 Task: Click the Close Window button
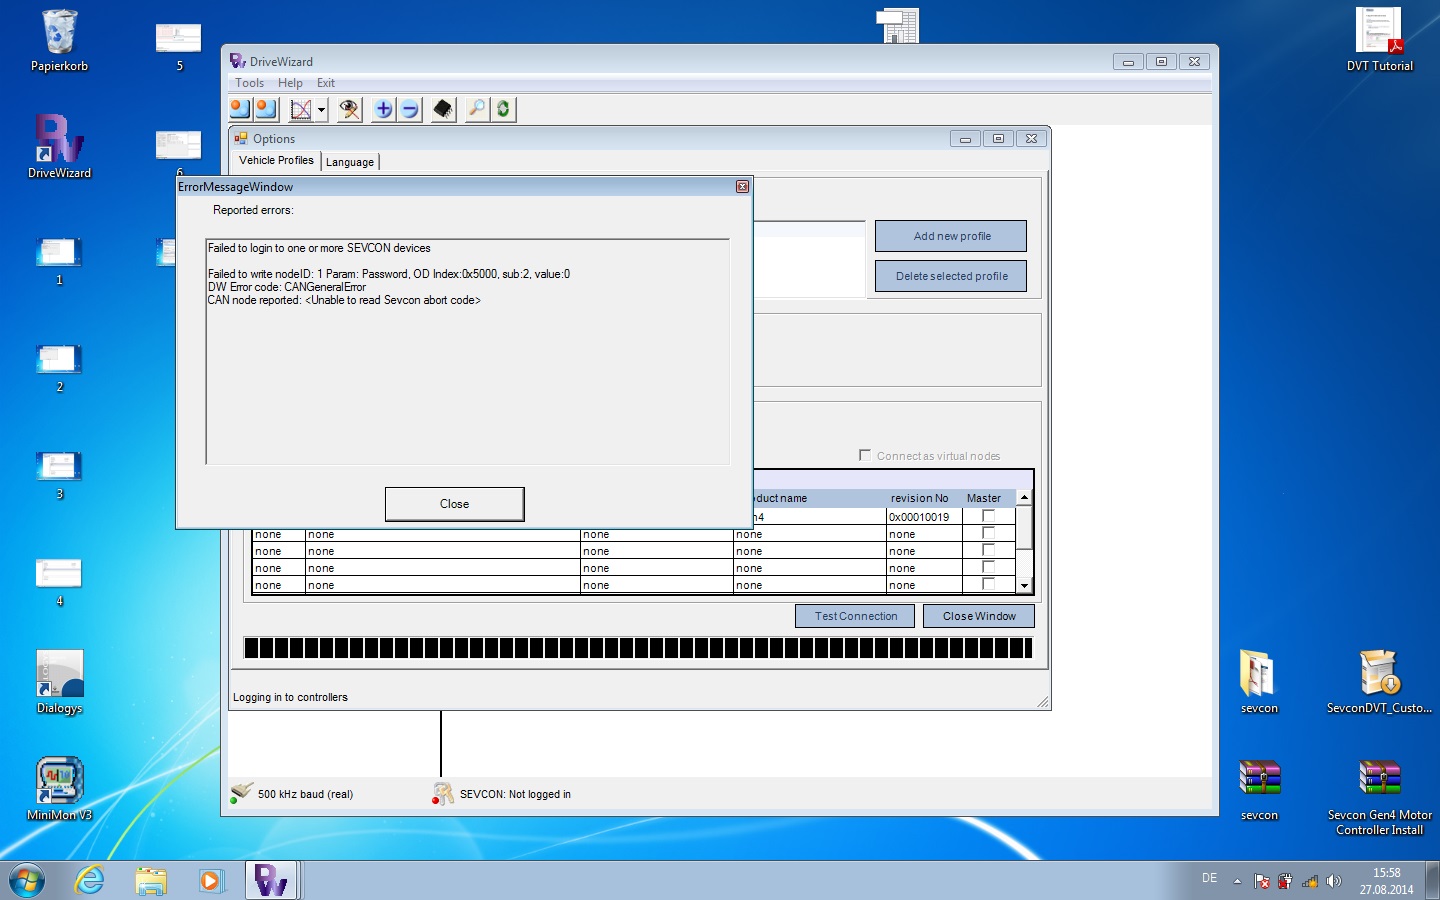979,616
